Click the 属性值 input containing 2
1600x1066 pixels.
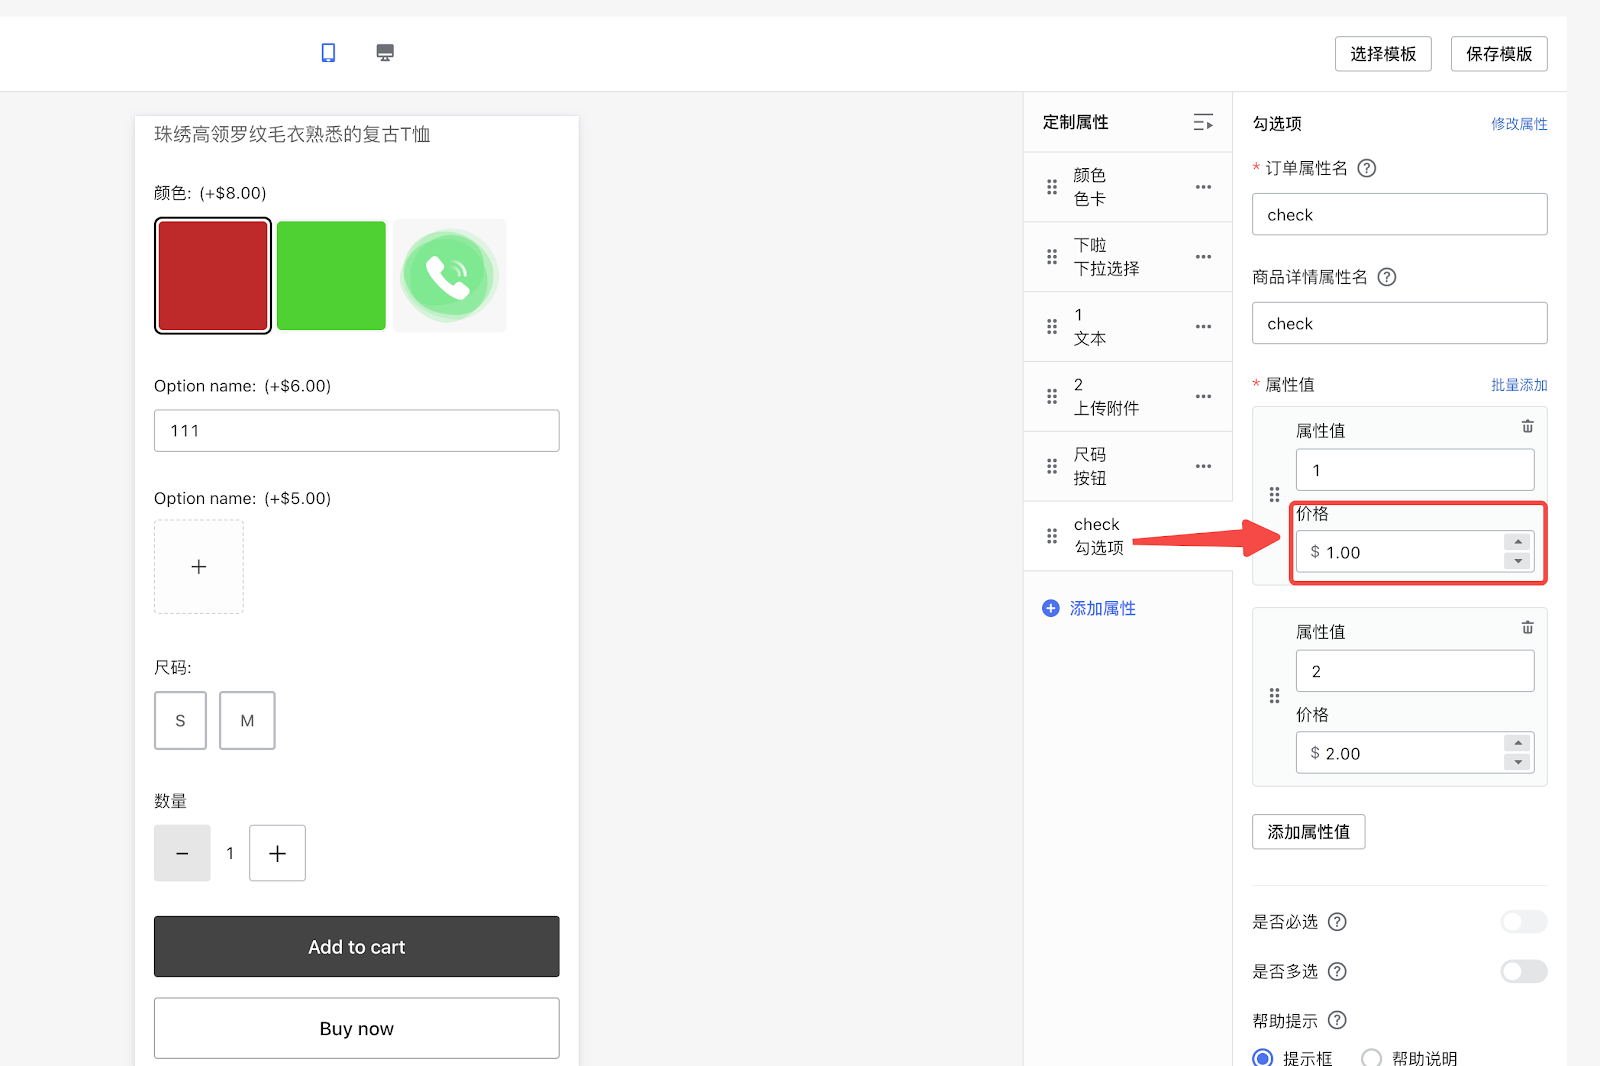tap(1415, 671)
